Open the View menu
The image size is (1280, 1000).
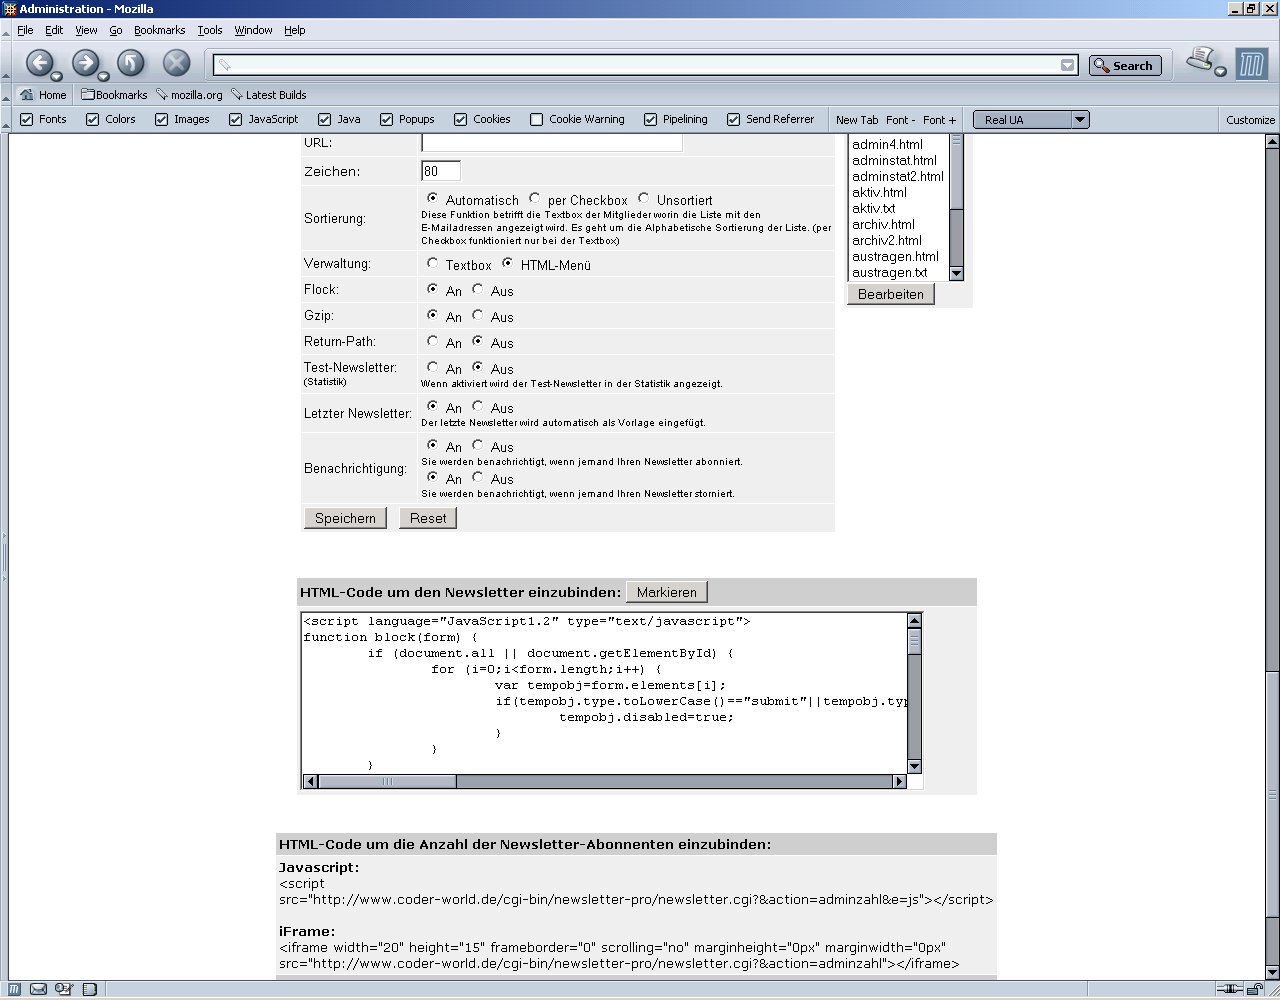[x=86, y=30]
